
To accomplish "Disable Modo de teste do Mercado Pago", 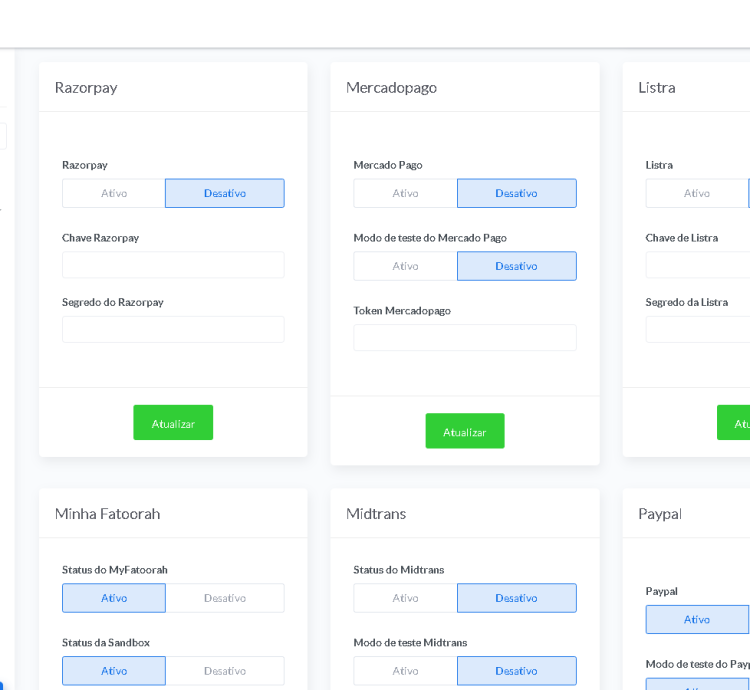I will click(516, 266).
